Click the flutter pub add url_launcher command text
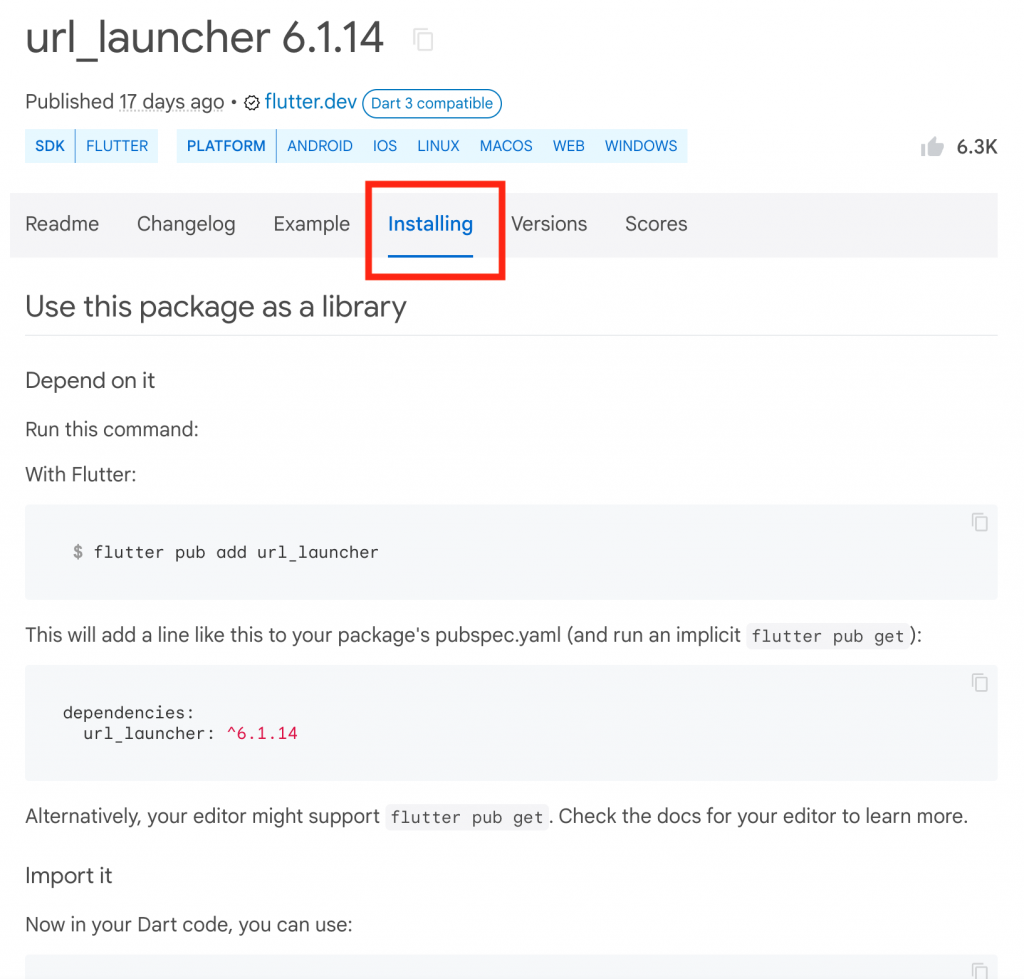 [x=236, y=553]
